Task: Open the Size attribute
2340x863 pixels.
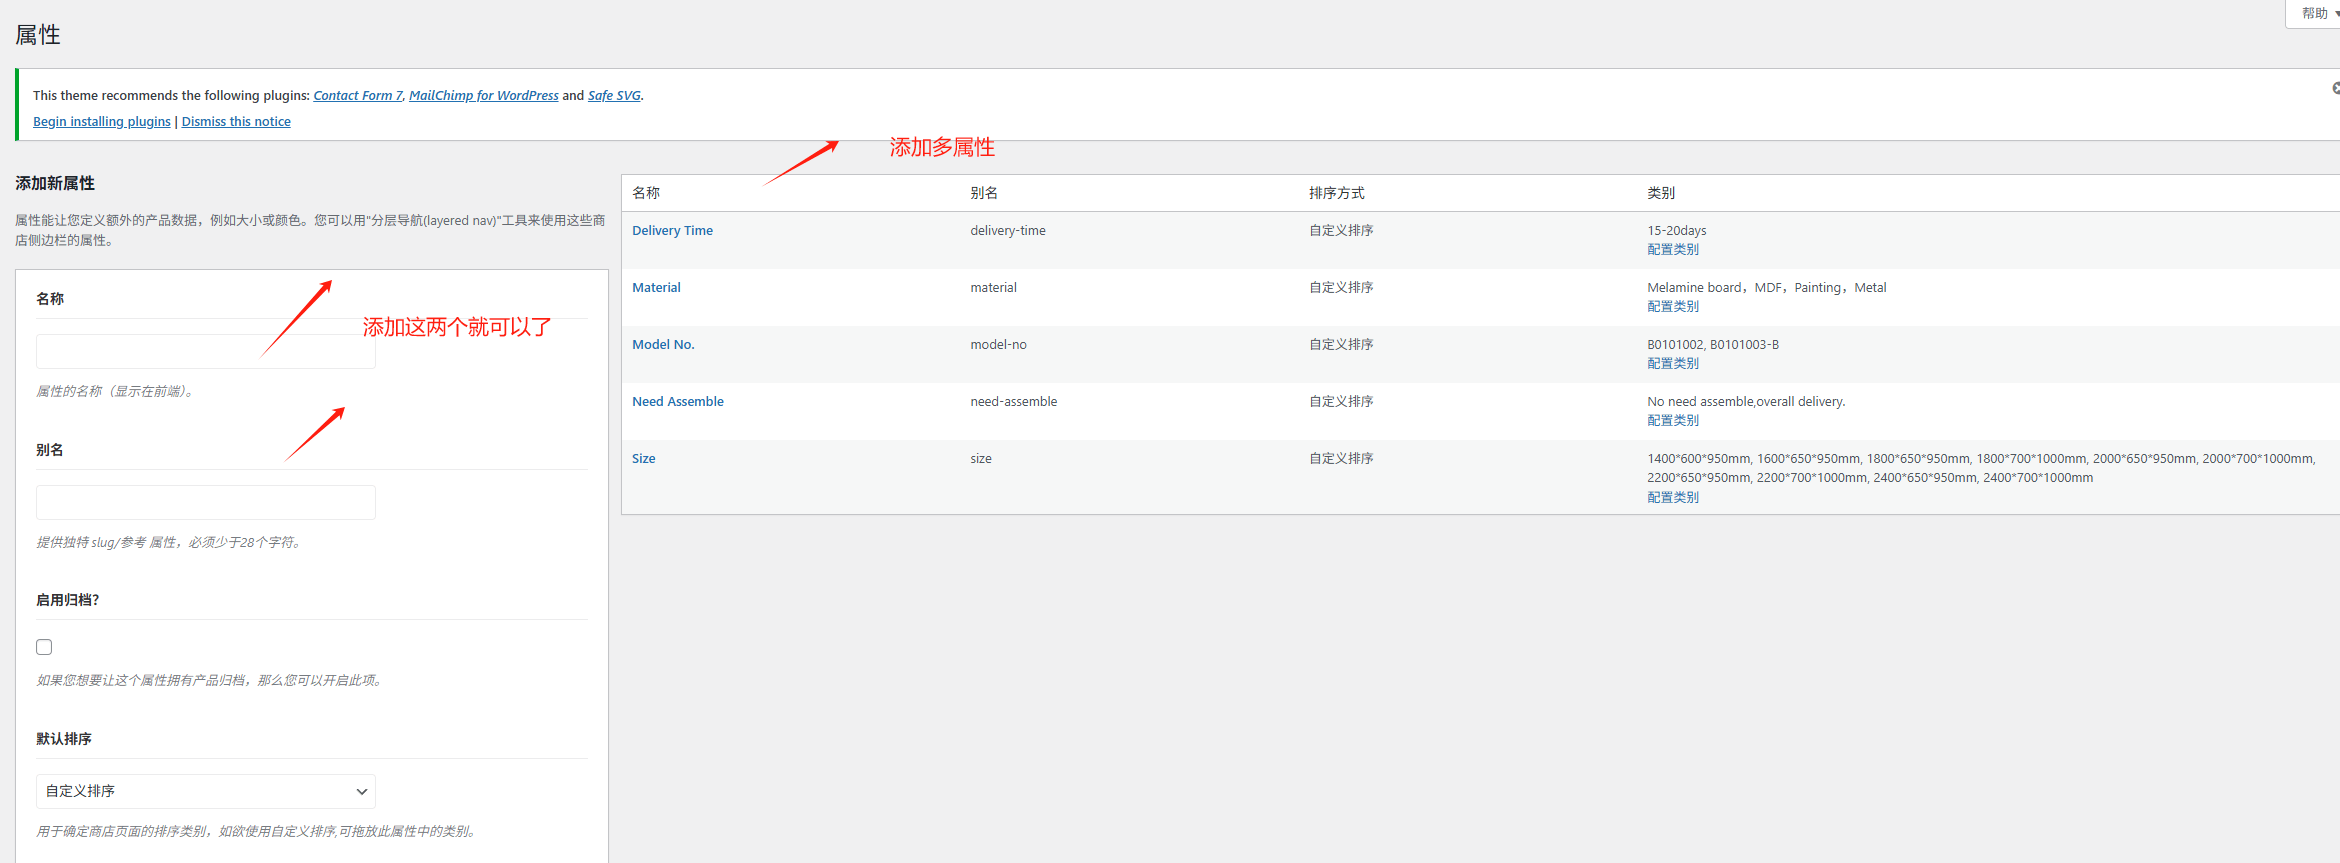Action: (x=643, y=459)
